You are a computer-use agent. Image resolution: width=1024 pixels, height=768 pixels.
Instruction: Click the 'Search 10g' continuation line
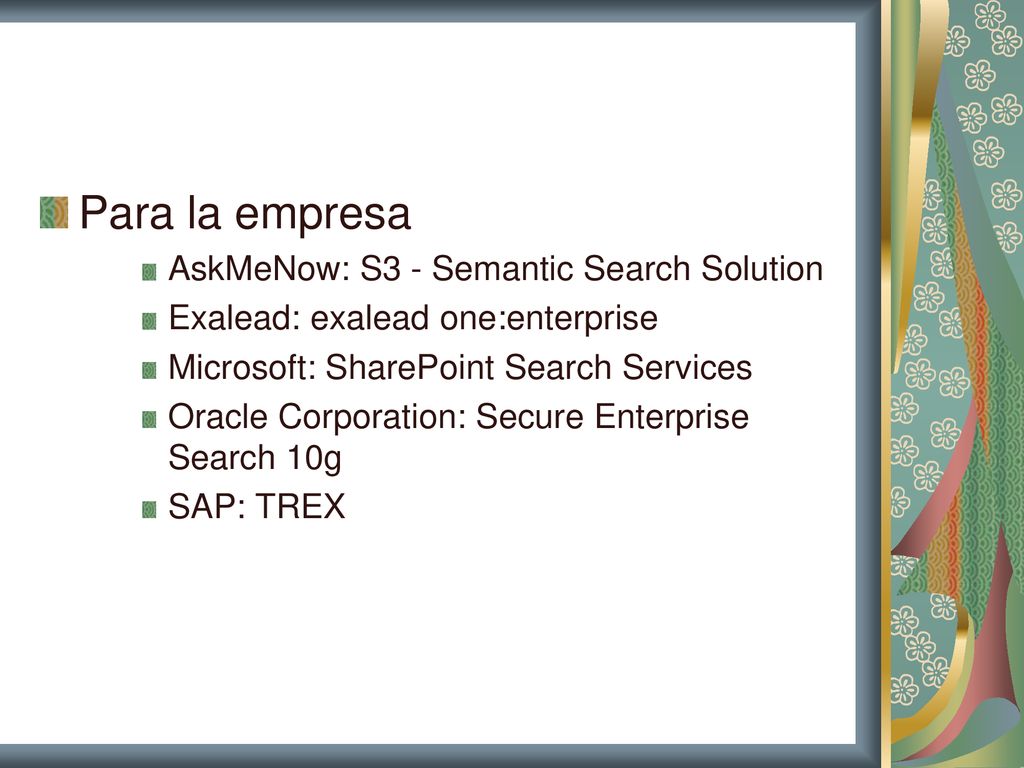255,458
